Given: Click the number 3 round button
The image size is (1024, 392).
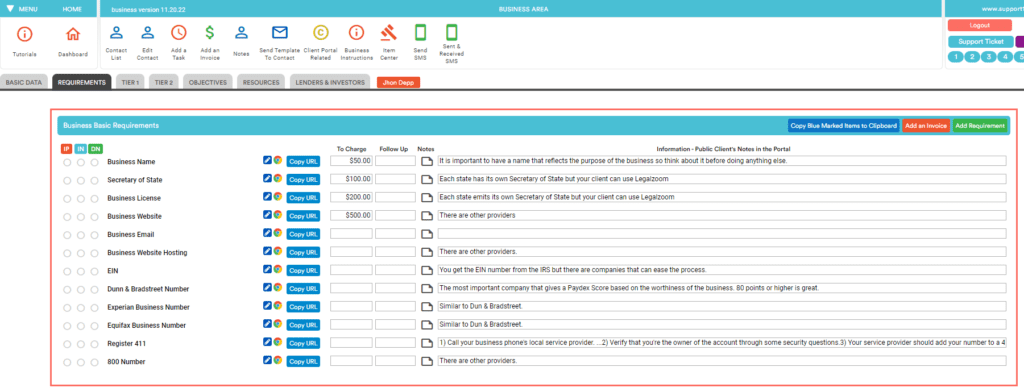Looking at the screenshot, I should pos(989,57).
